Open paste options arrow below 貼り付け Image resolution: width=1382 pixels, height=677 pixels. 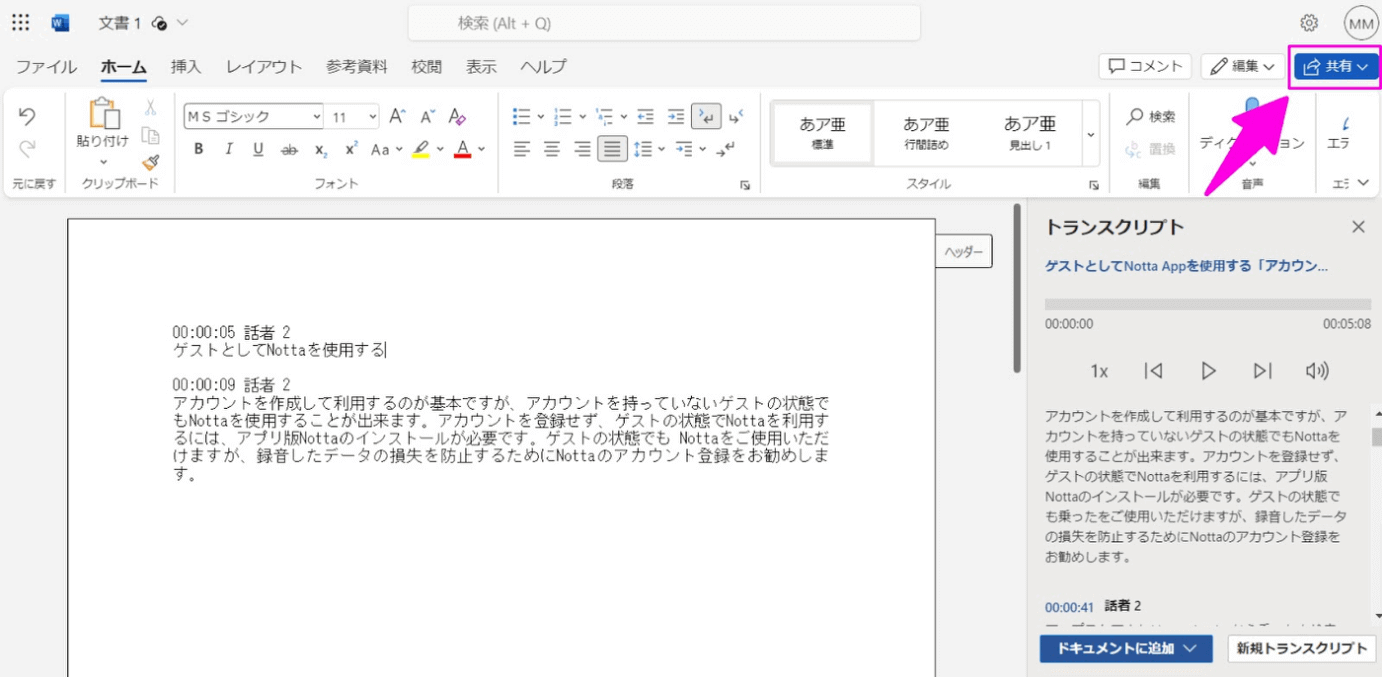click(103, 163)
